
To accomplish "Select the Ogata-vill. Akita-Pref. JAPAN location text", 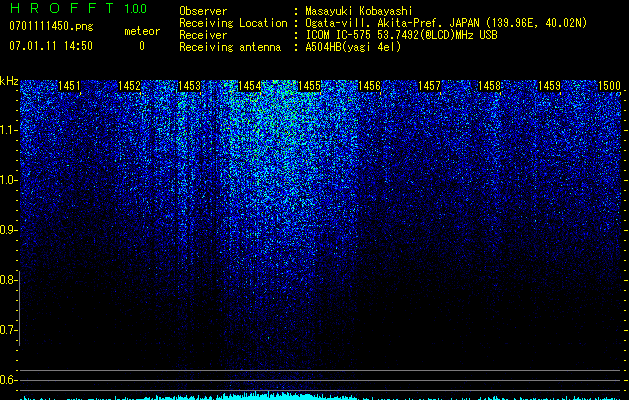I will pos(446,23).
